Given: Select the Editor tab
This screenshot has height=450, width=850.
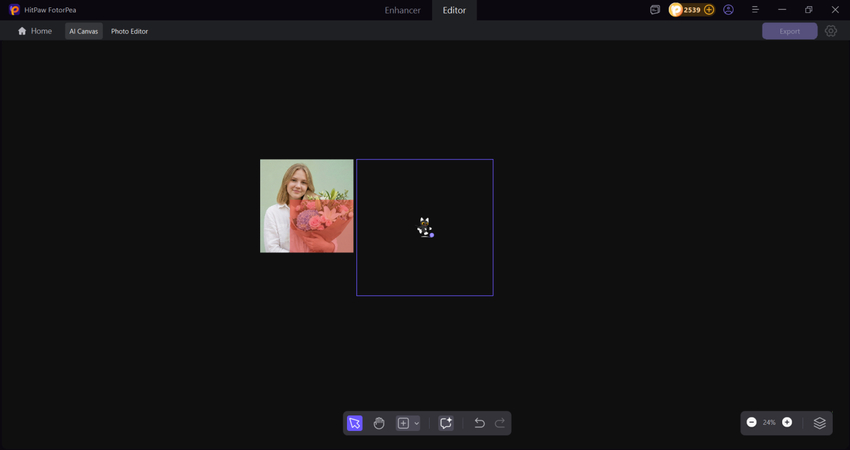Looking at the screenshot, I should (454, 10).
